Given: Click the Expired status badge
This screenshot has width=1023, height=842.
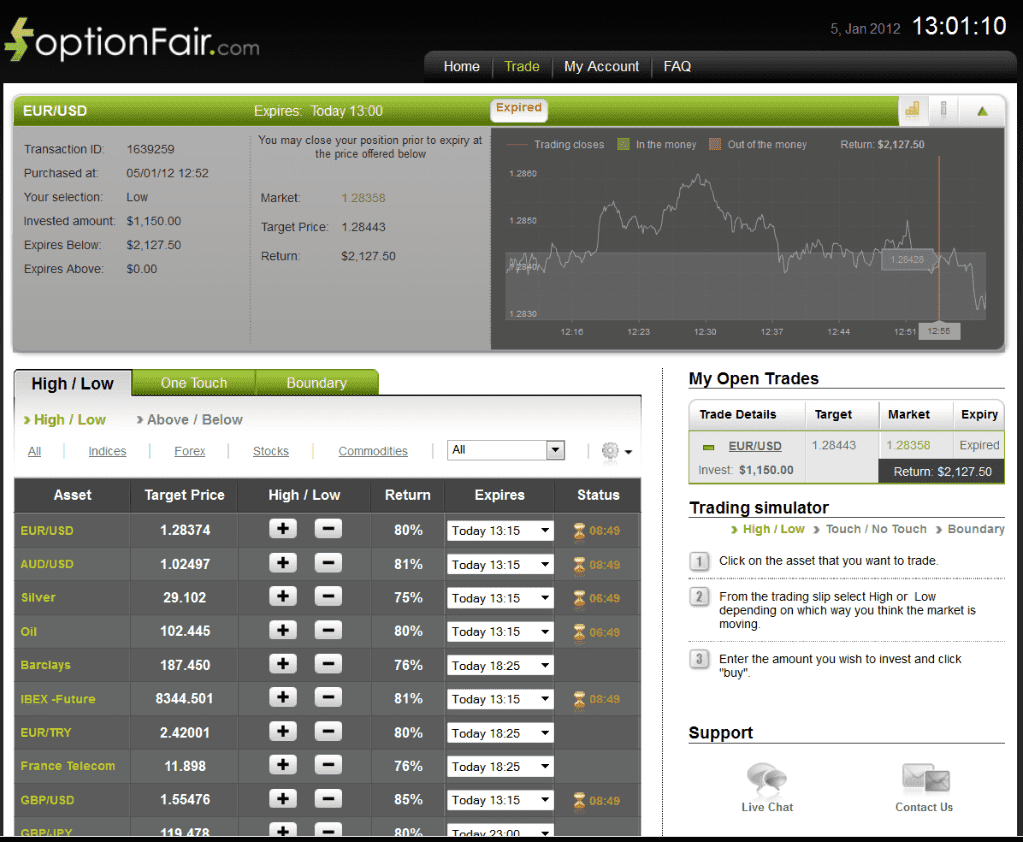Looking at the screenshot, I should pos(519,108).
